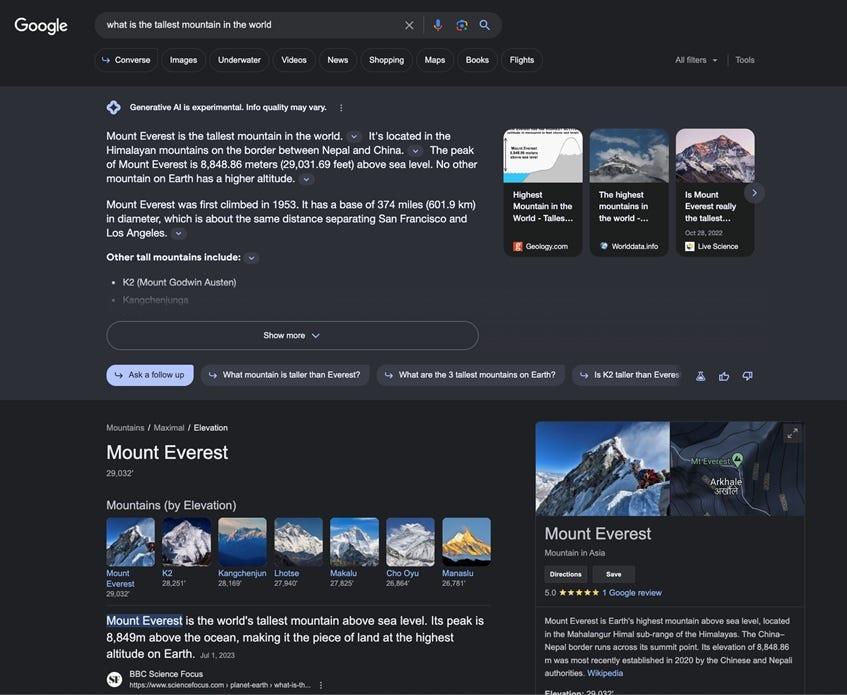
Task: Click the Geology.com source icon
Action: click(x=517, y=246)
